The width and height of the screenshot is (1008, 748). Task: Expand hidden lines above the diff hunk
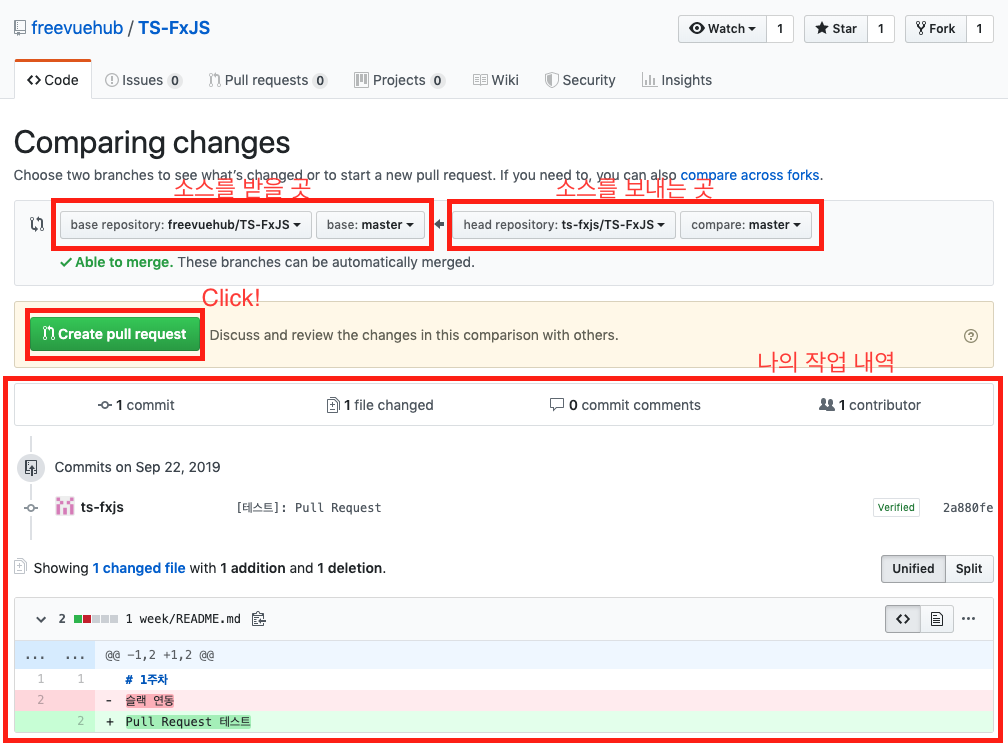(55, 655)
